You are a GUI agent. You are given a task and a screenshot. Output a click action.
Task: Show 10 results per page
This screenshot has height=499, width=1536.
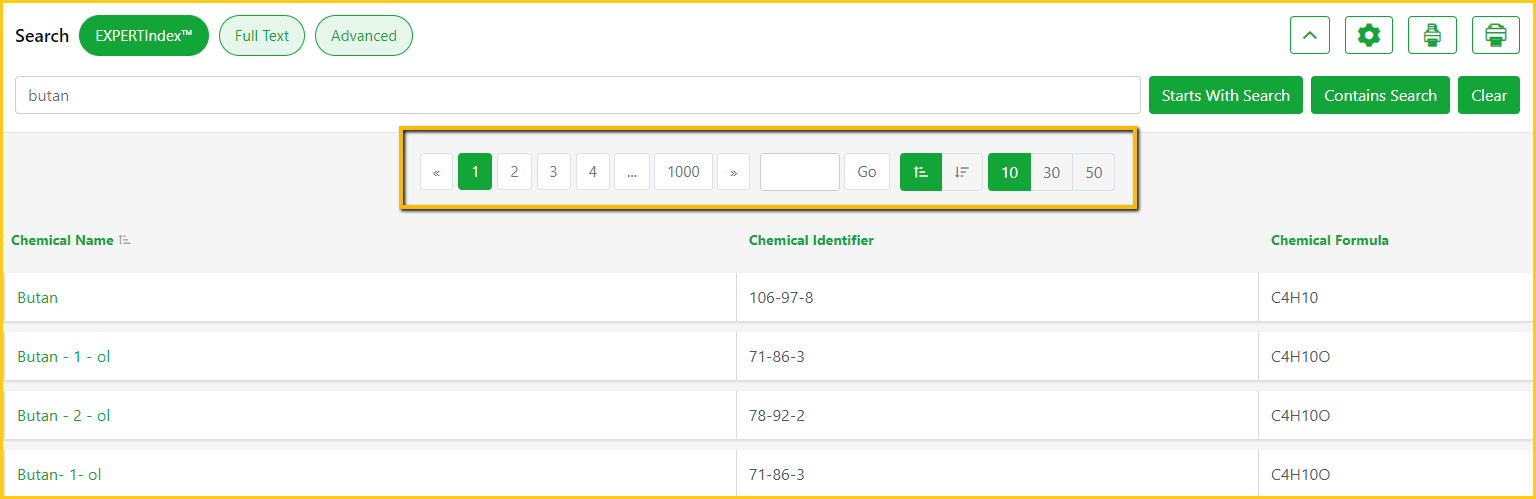[1009, 172]
